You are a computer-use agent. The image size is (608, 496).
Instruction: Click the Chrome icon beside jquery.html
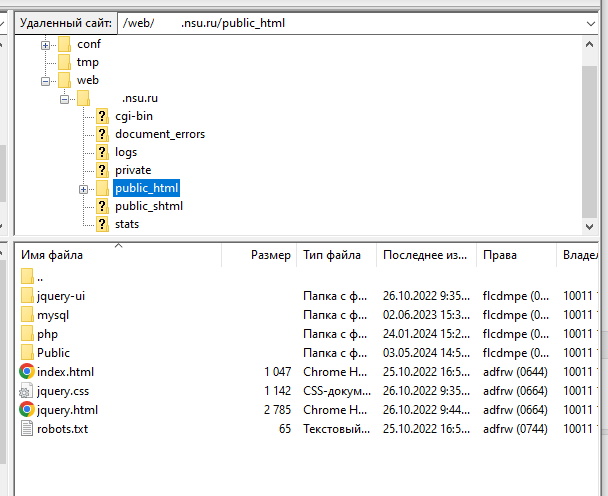27,409
